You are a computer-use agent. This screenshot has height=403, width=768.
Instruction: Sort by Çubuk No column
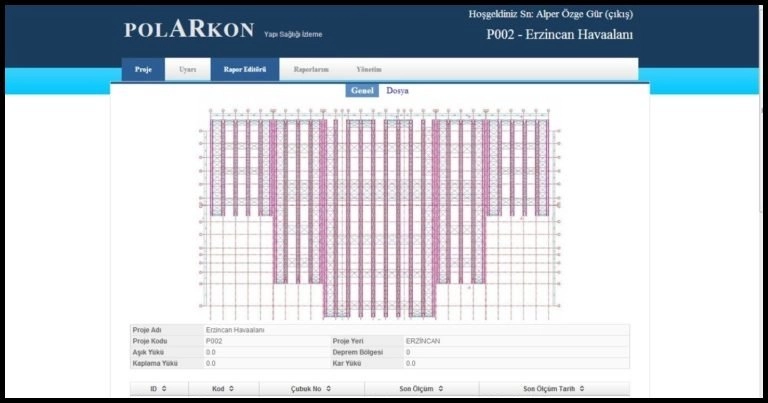(311, 388)
